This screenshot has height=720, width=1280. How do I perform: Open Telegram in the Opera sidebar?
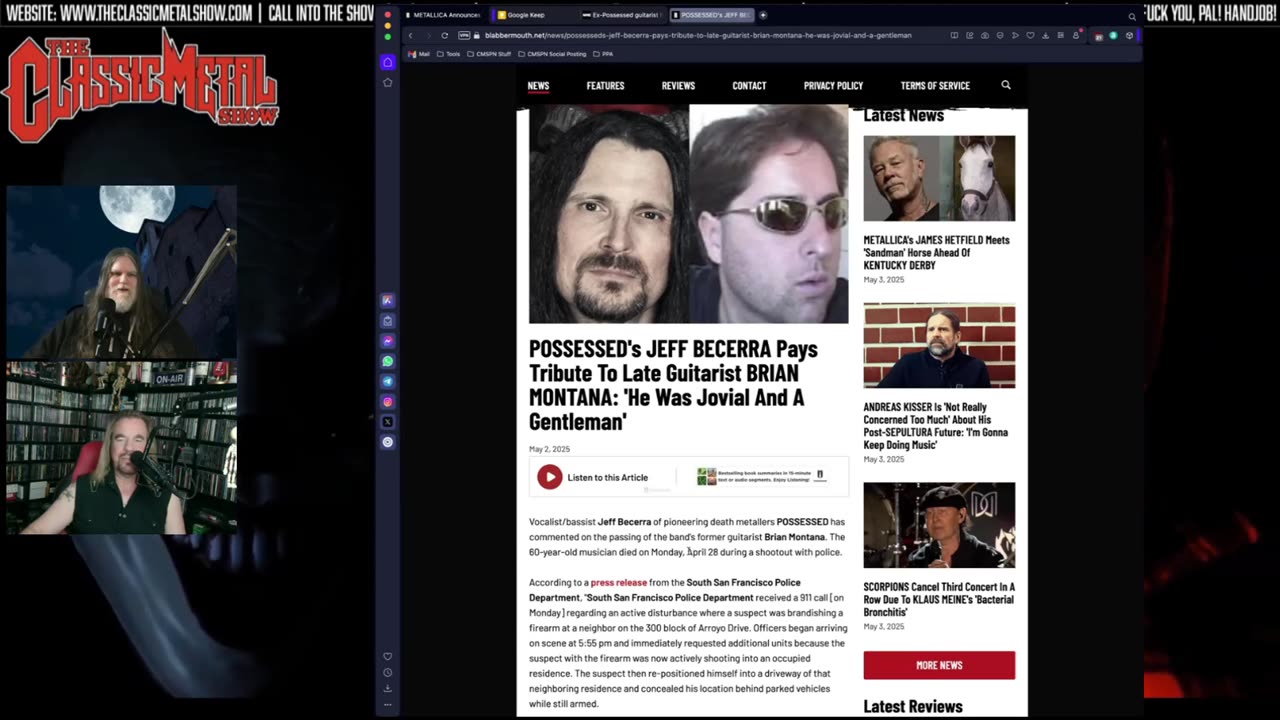[x=388, y=381]
